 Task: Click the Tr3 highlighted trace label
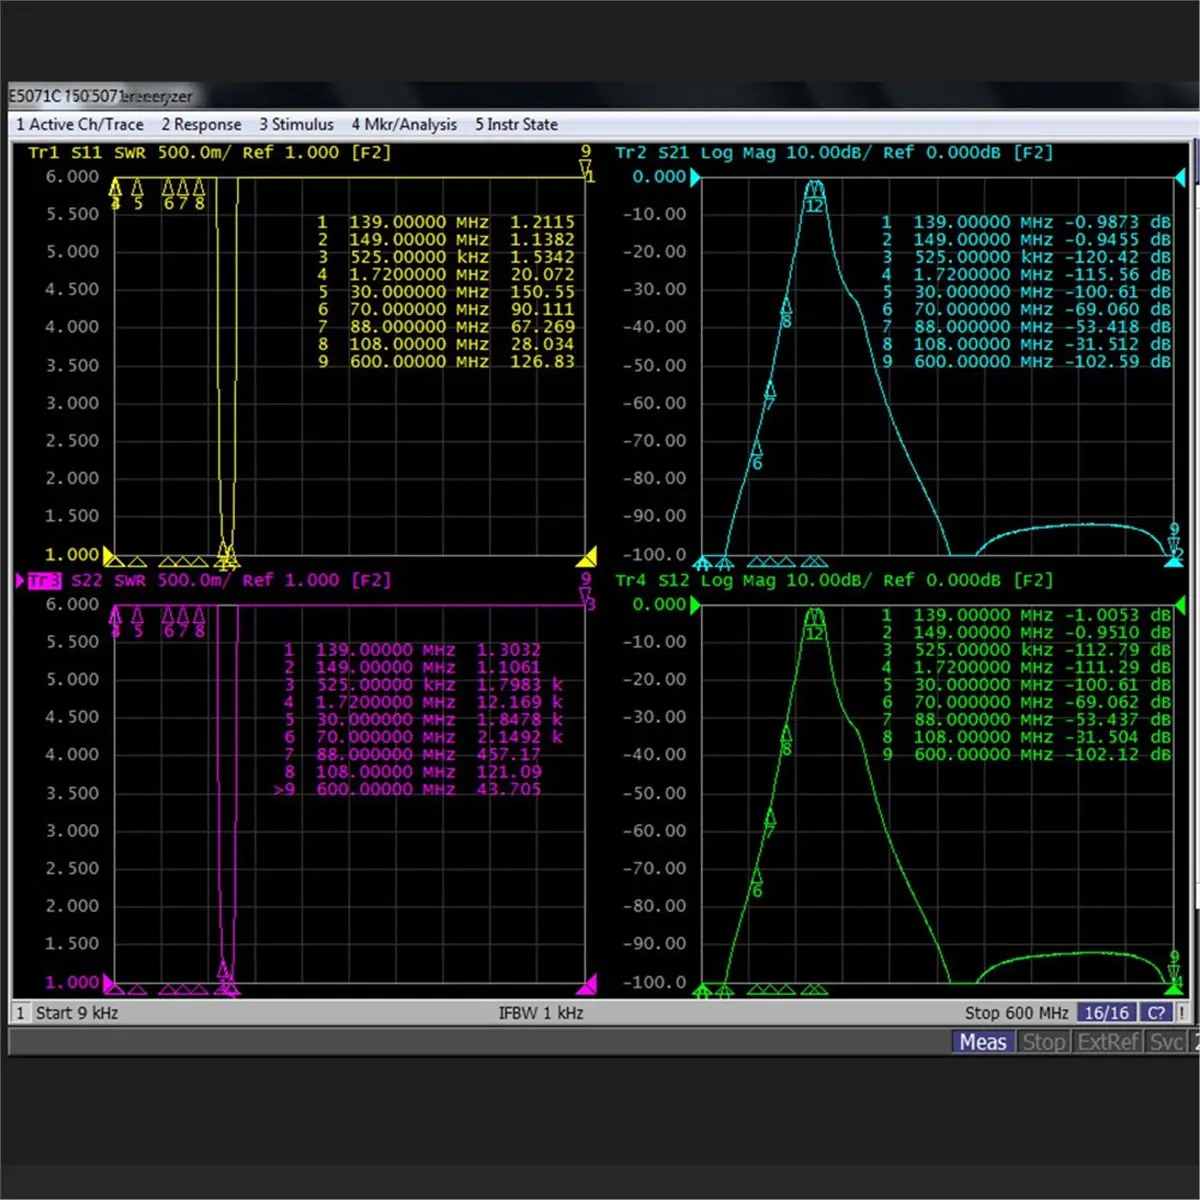pos(44,580)
